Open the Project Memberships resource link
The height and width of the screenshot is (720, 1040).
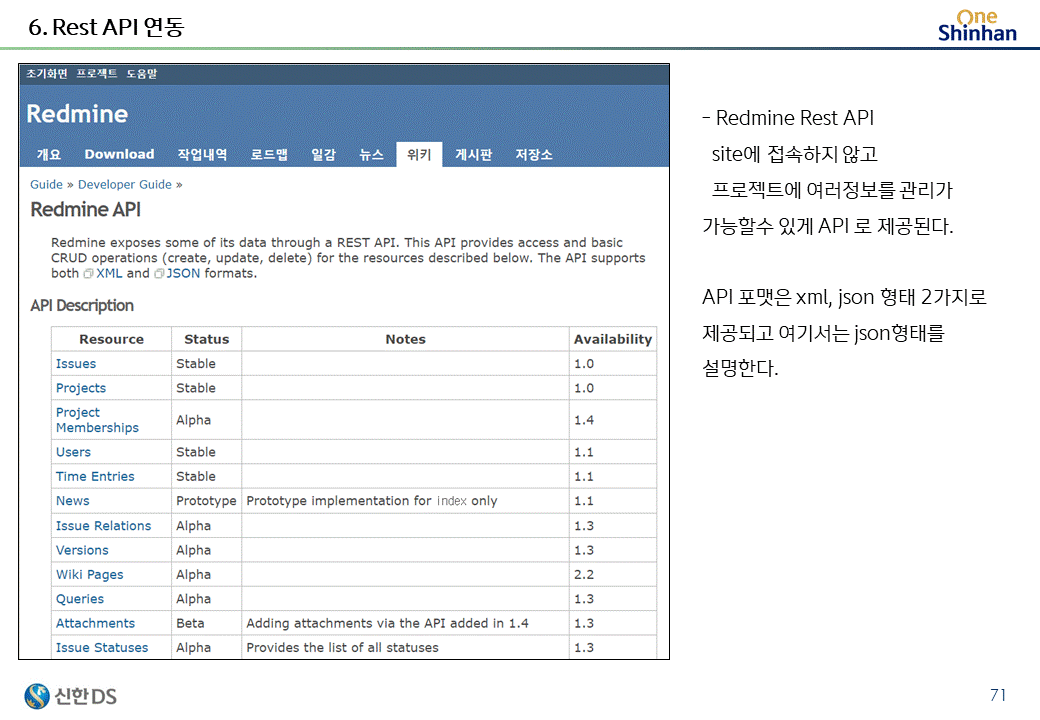click(x=98, y=420)
